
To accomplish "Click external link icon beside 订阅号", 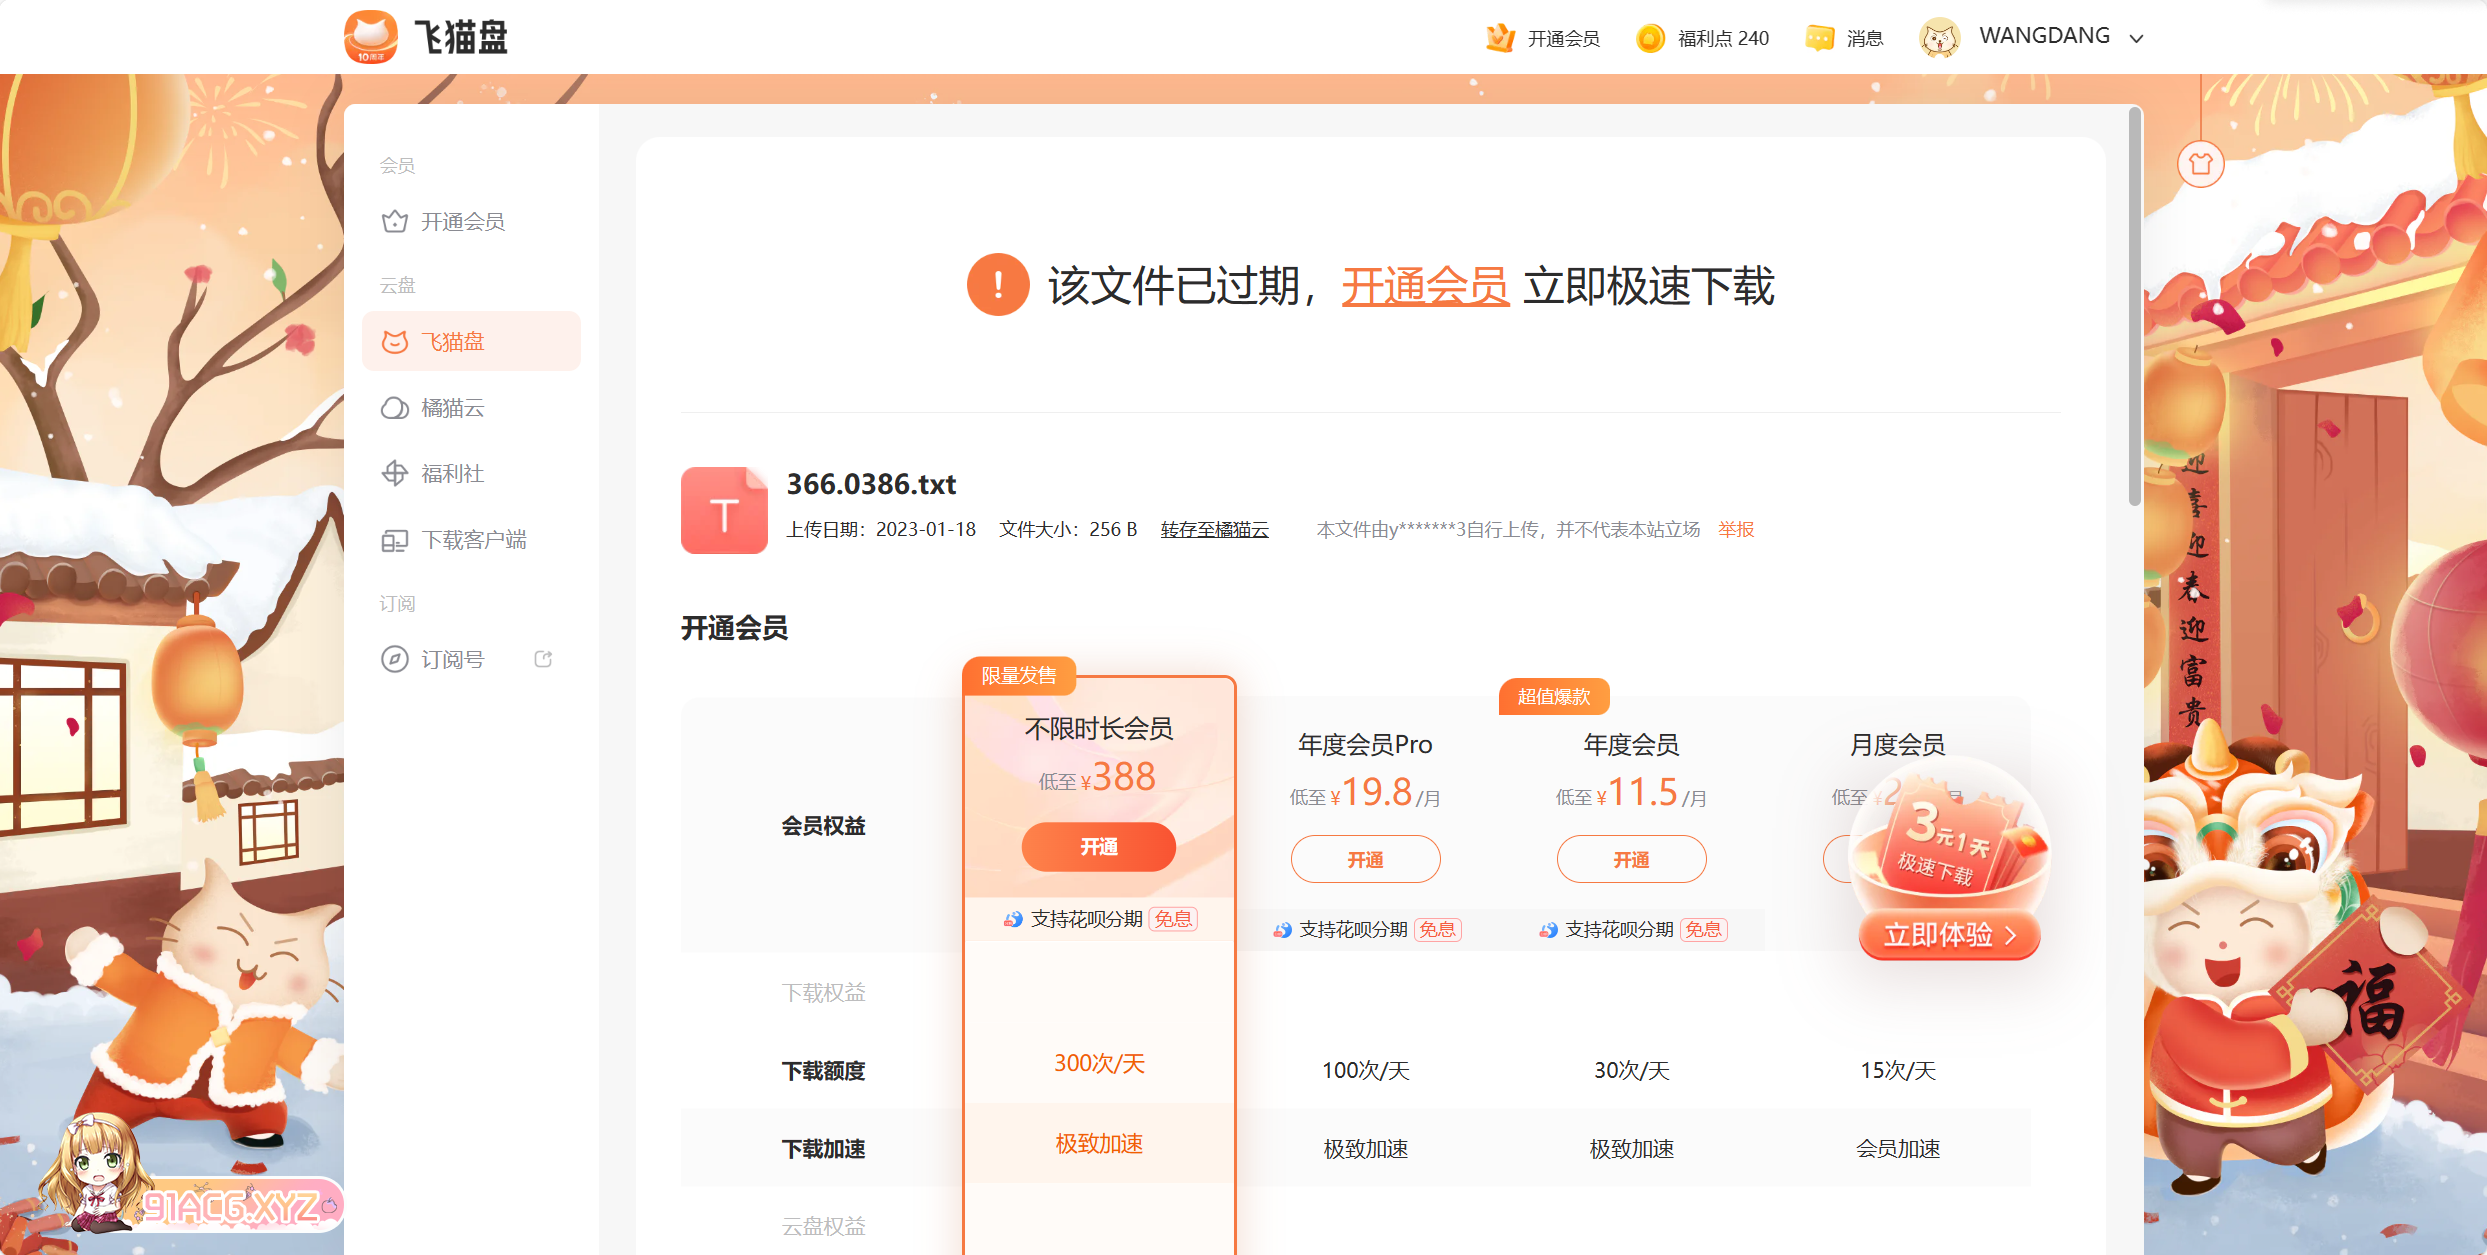I will click(x=543, y=659).
